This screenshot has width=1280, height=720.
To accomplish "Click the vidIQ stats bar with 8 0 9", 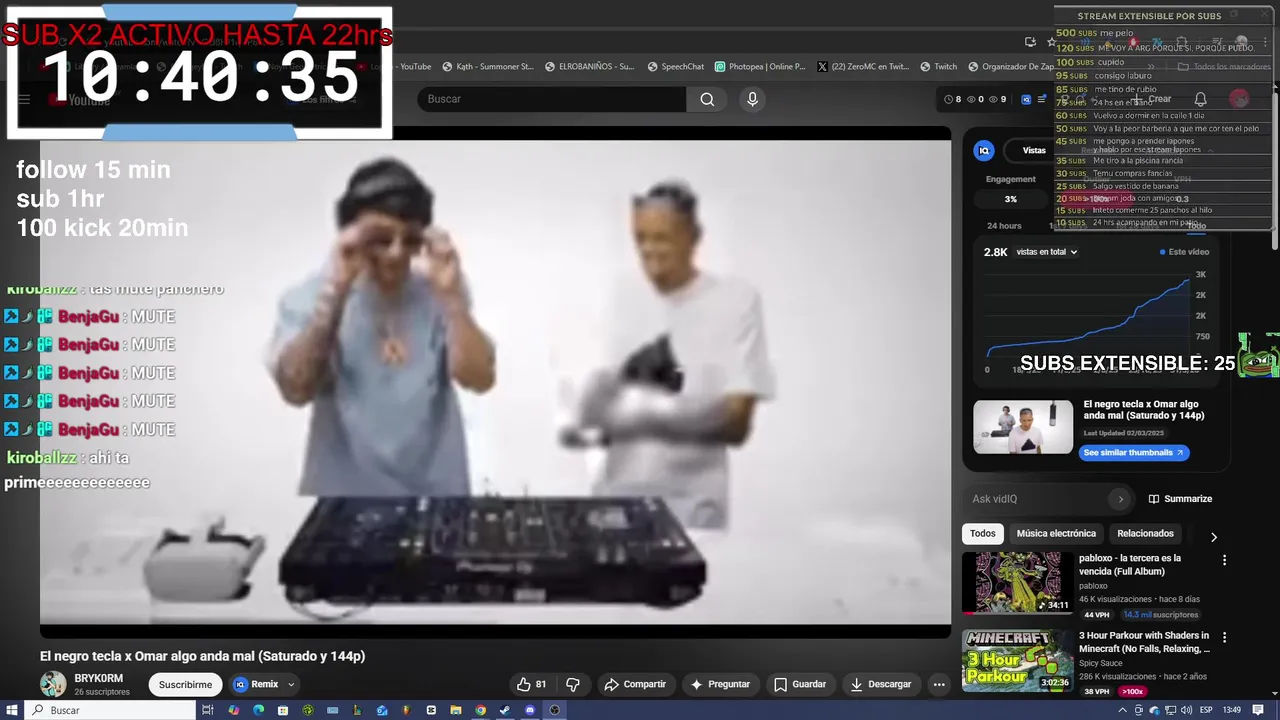I will [x=975, y=99].
